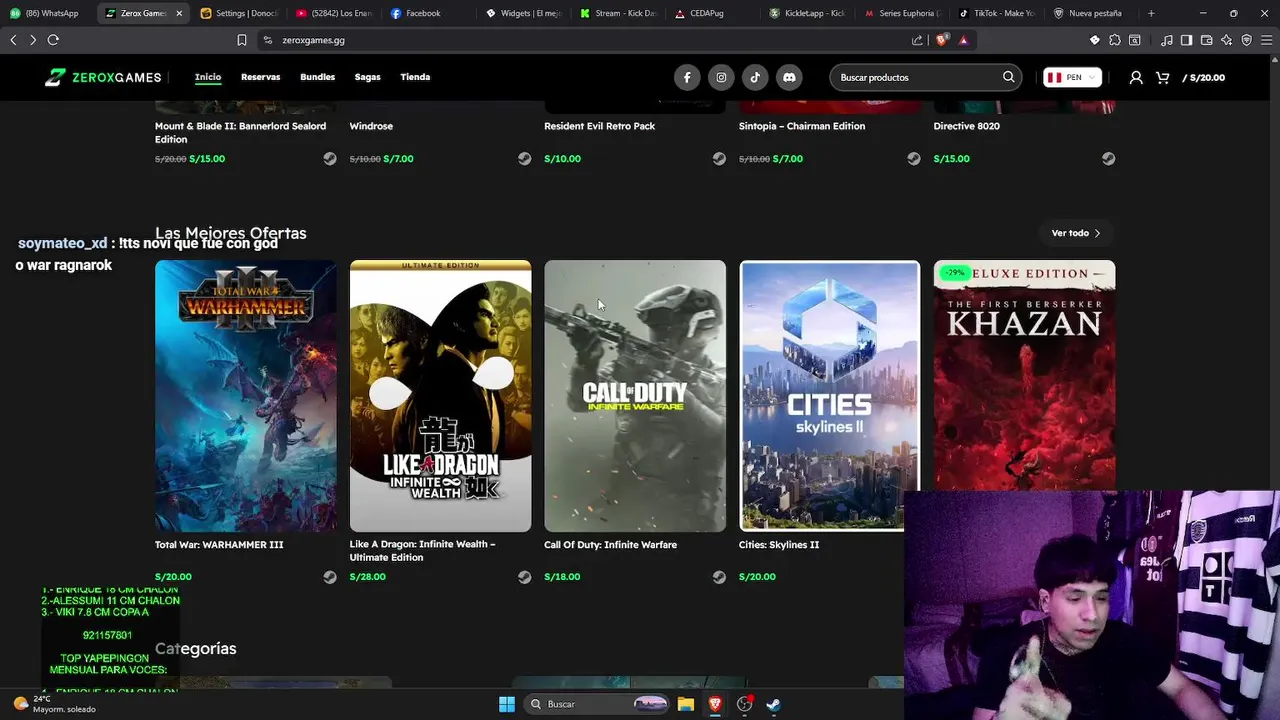1280x720 pixels.
Task: Click Steam platform icon for Like A Dragon
Action: 524,577
